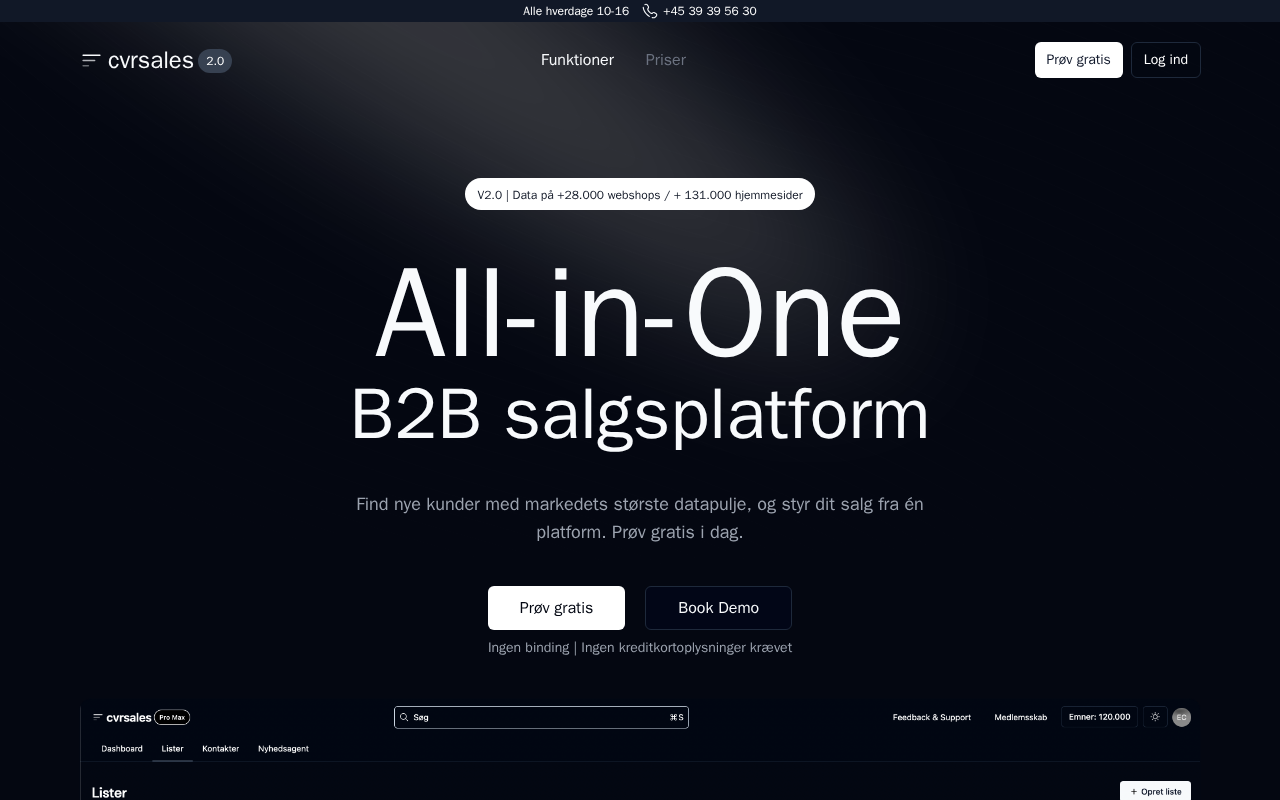The height and width of the screenshot is (800, 1280).
Task: Click the Pro Max badge in preview
Action: (x=172, y=717)
